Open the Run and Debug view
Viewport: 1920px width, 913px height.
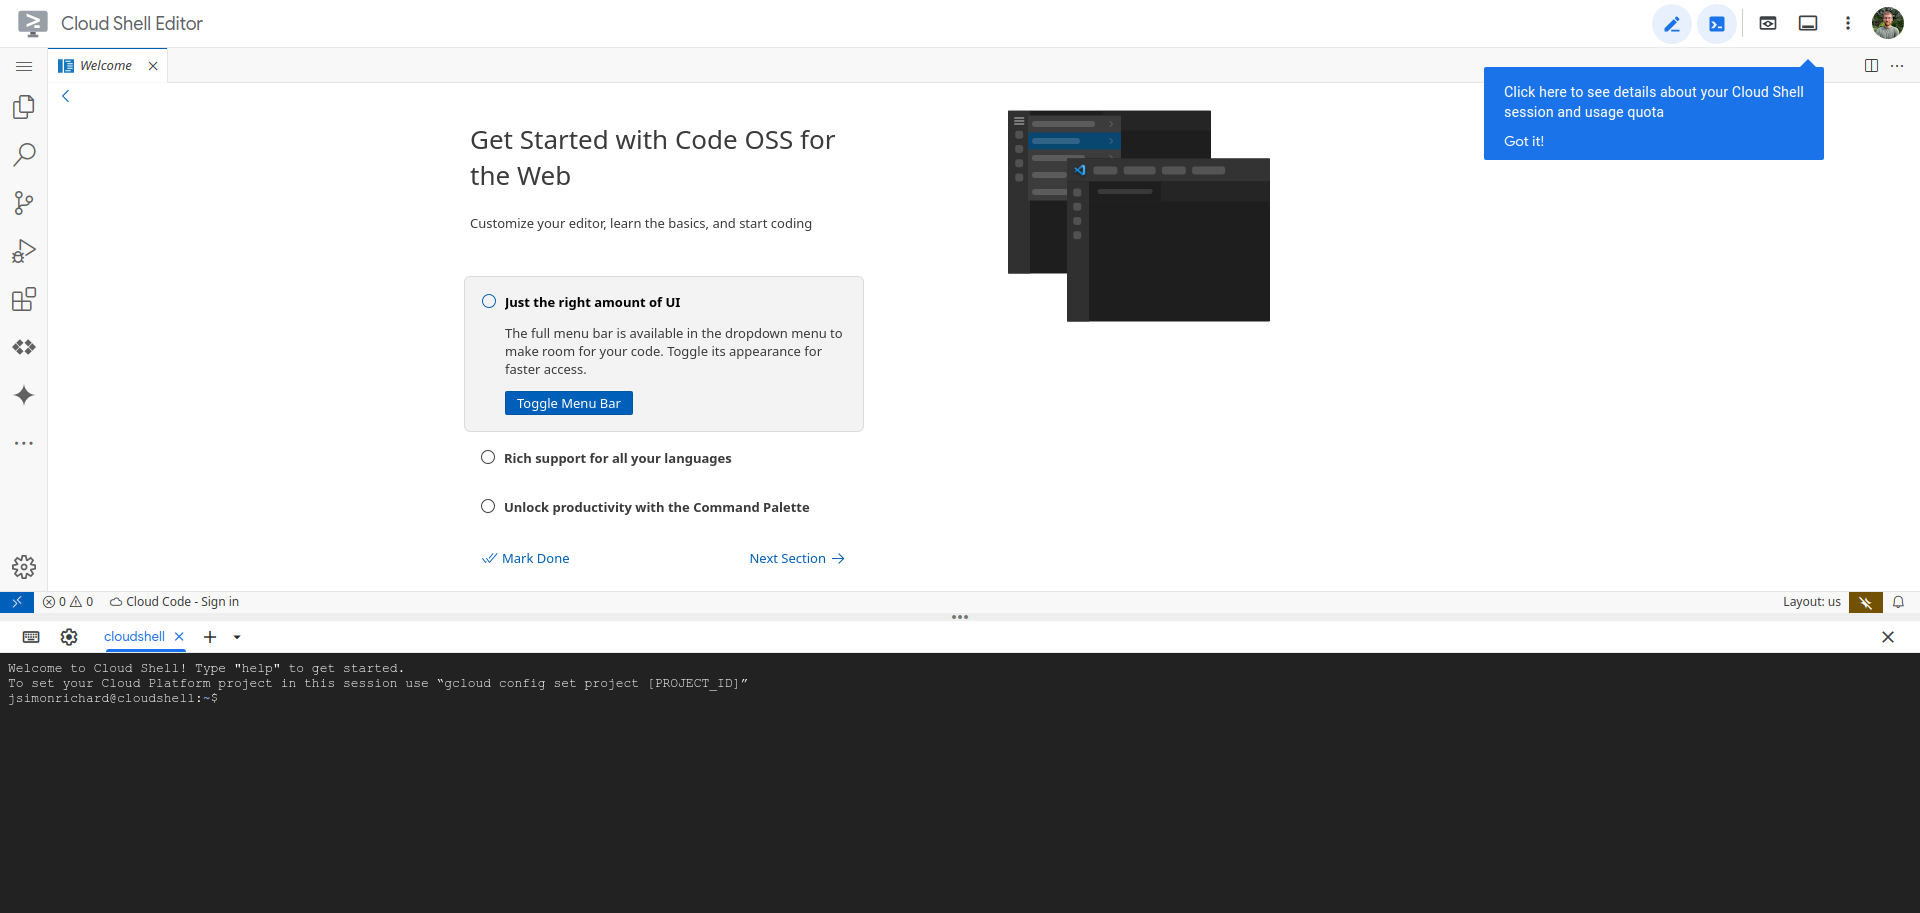(x=24, y=251)
